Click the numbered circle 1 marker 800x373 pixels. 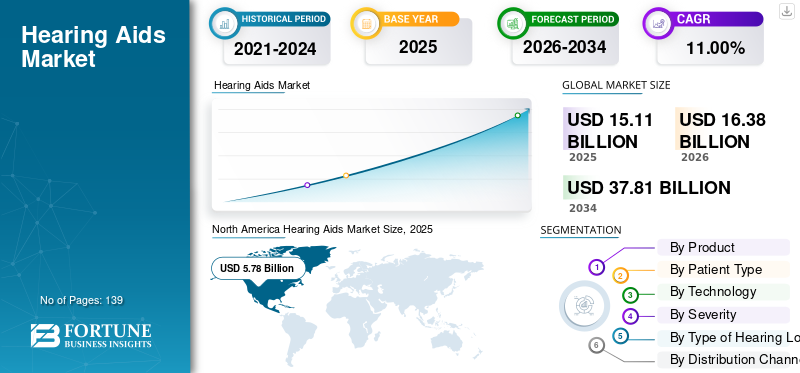pos(596,267)
